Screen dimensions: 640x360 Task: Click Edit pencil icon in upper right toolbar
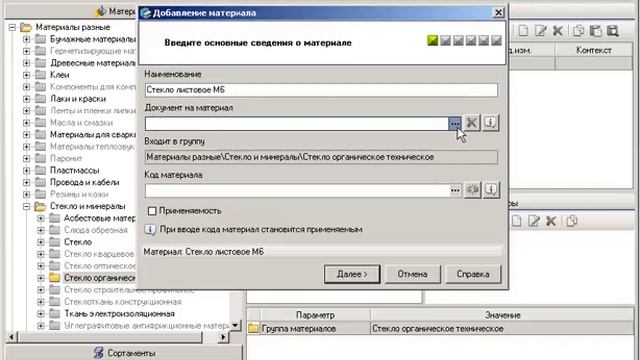point(540,31)
